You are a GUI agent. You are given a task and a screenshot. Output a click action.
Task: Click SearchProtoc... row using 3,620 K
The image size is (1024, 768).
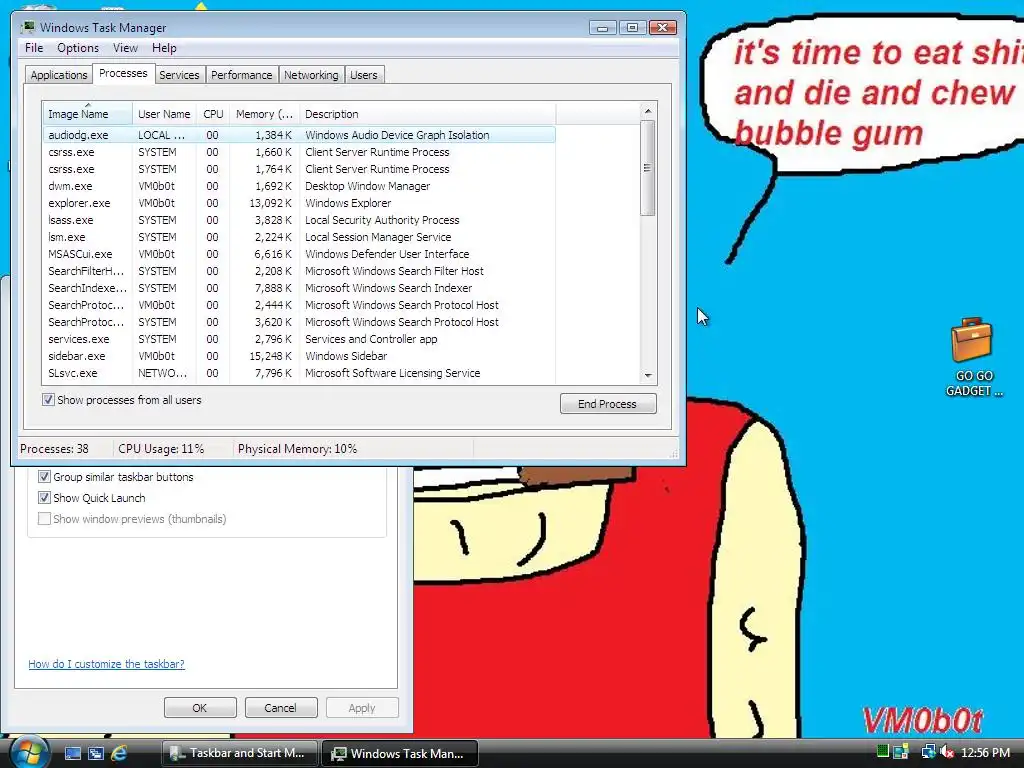[x=299, y=322]
